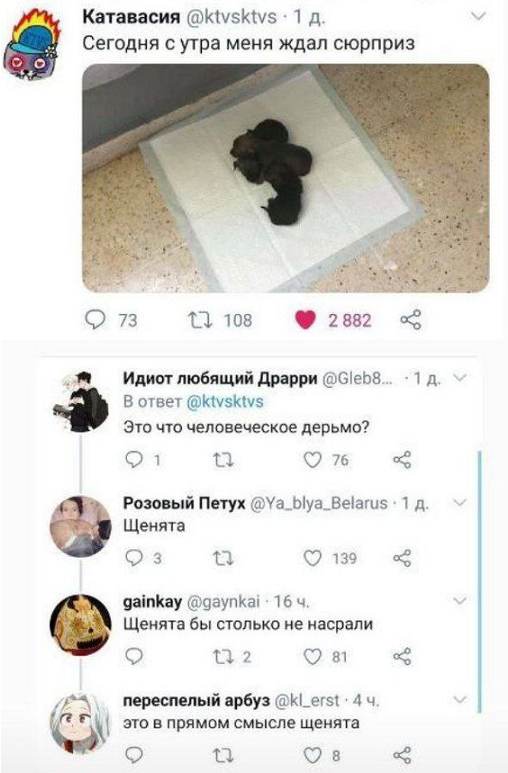This screenshot has width=508, height=773.
Task: Retweet Розовый Петух's reply "Щенята"
Action: [223, 559]
